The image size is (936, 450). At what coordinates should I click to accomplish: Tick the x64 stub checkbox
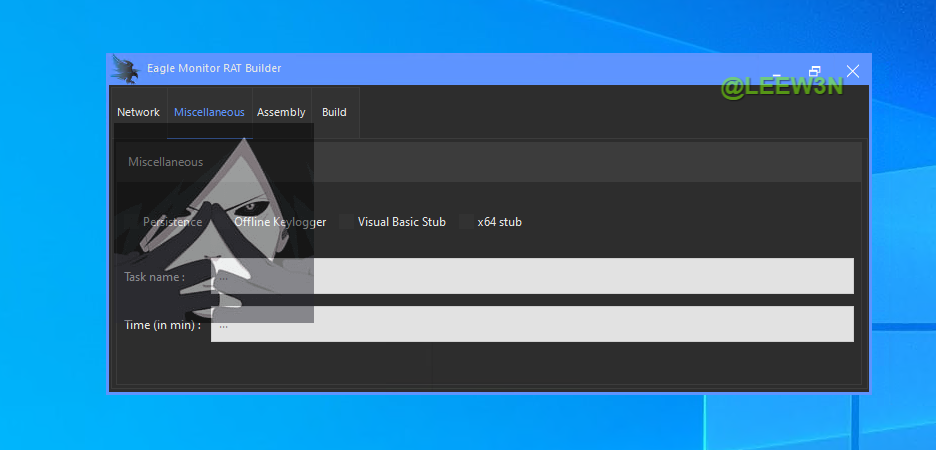click(x=466, y=222)
